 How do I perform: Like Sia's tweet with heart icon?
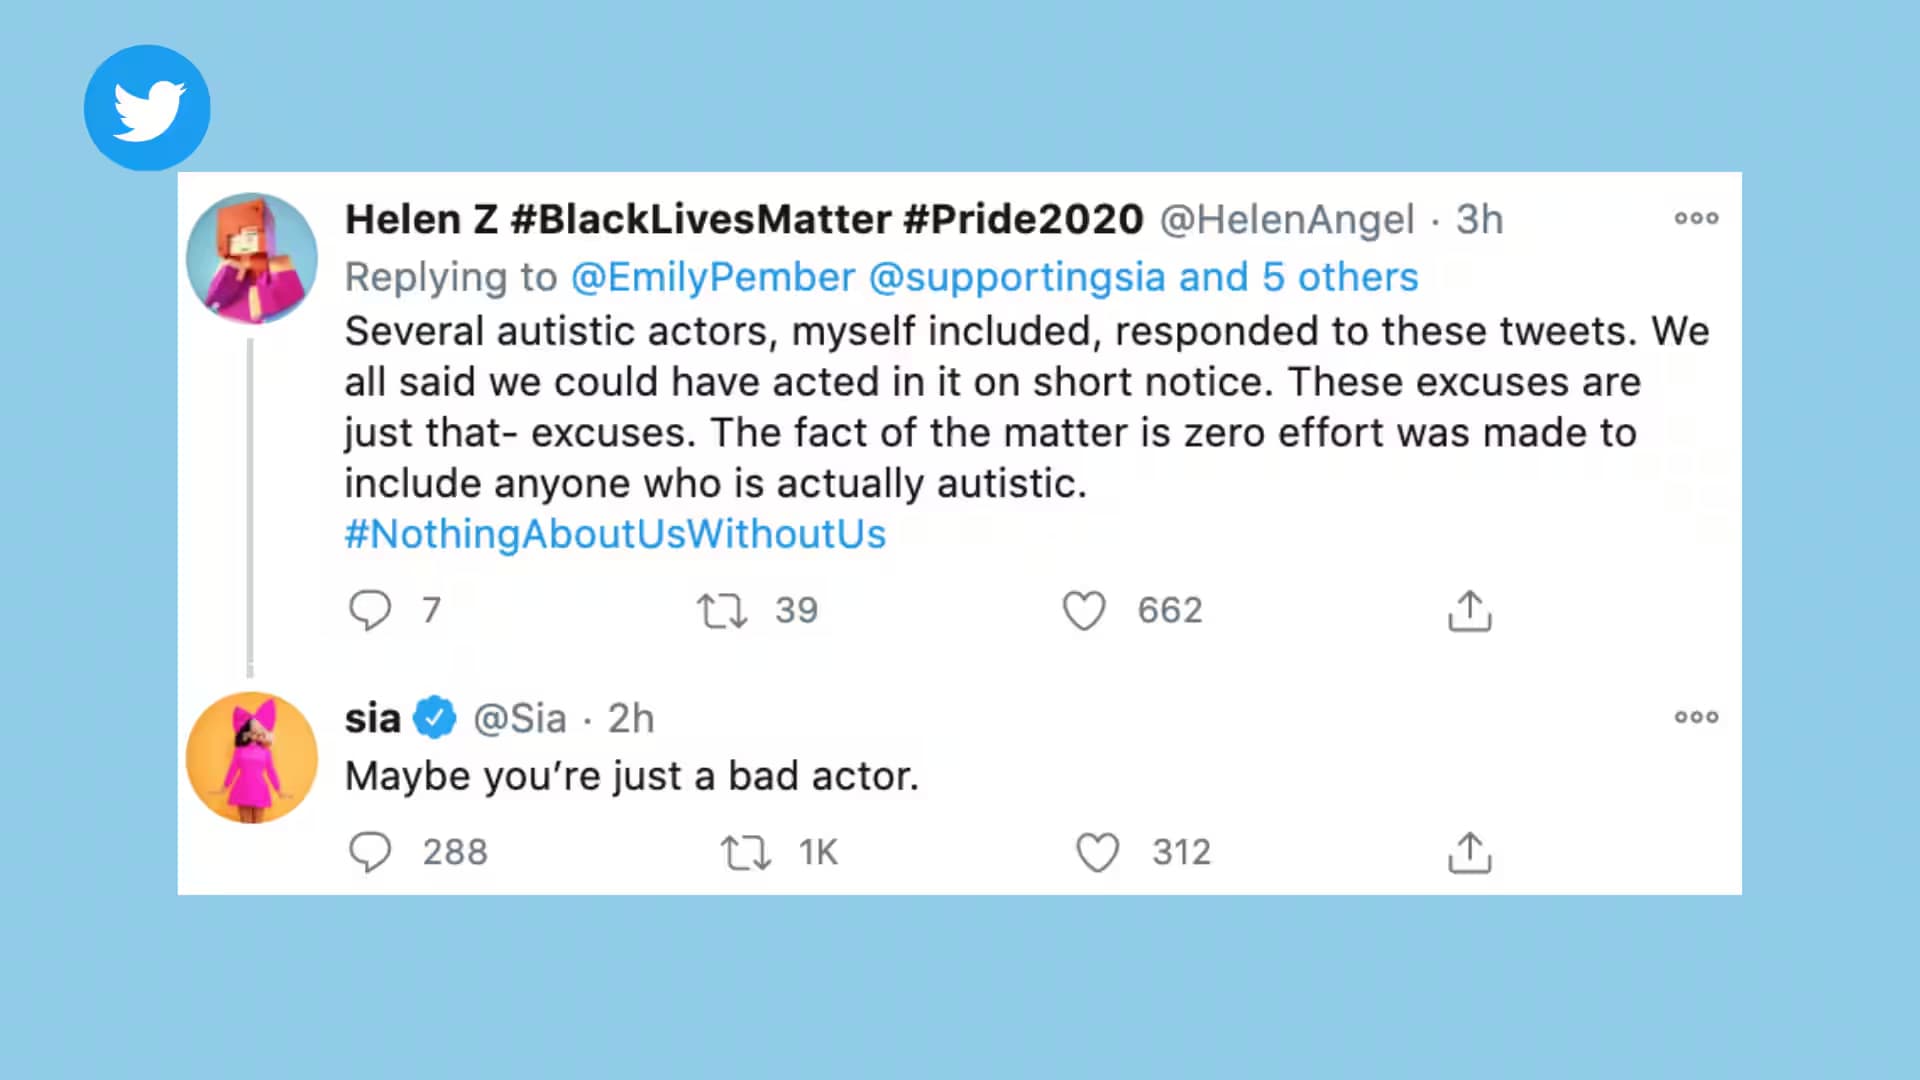1097,852
